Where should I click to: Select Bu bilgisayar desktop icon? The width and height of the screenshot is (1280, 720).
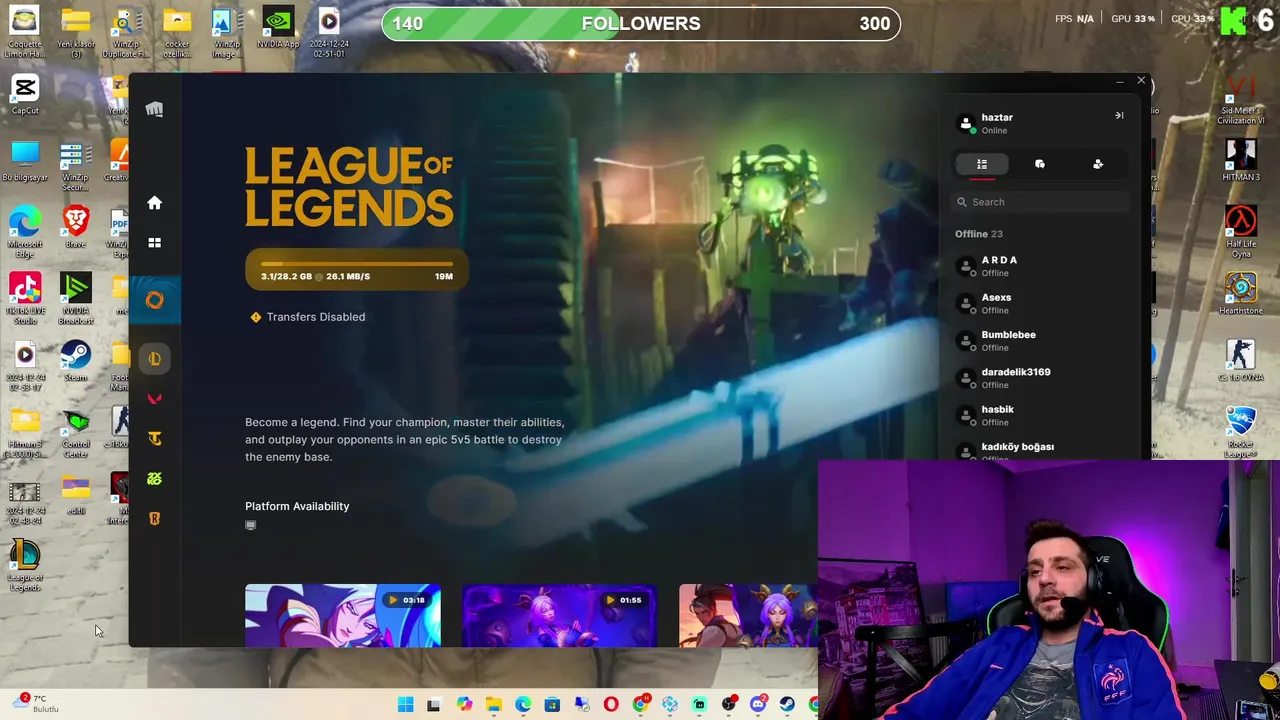pos(25,162)
